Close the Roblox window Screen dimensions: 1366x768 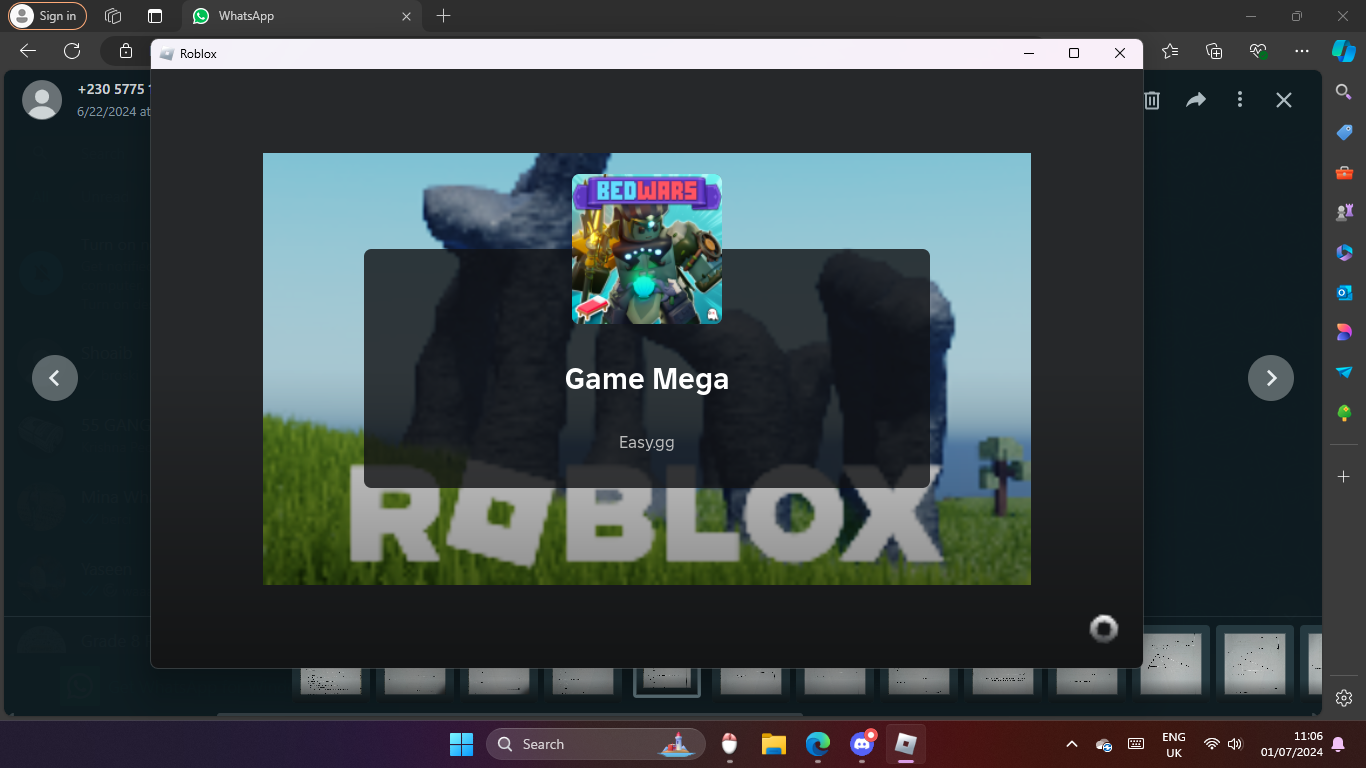tap(1120, 54)
